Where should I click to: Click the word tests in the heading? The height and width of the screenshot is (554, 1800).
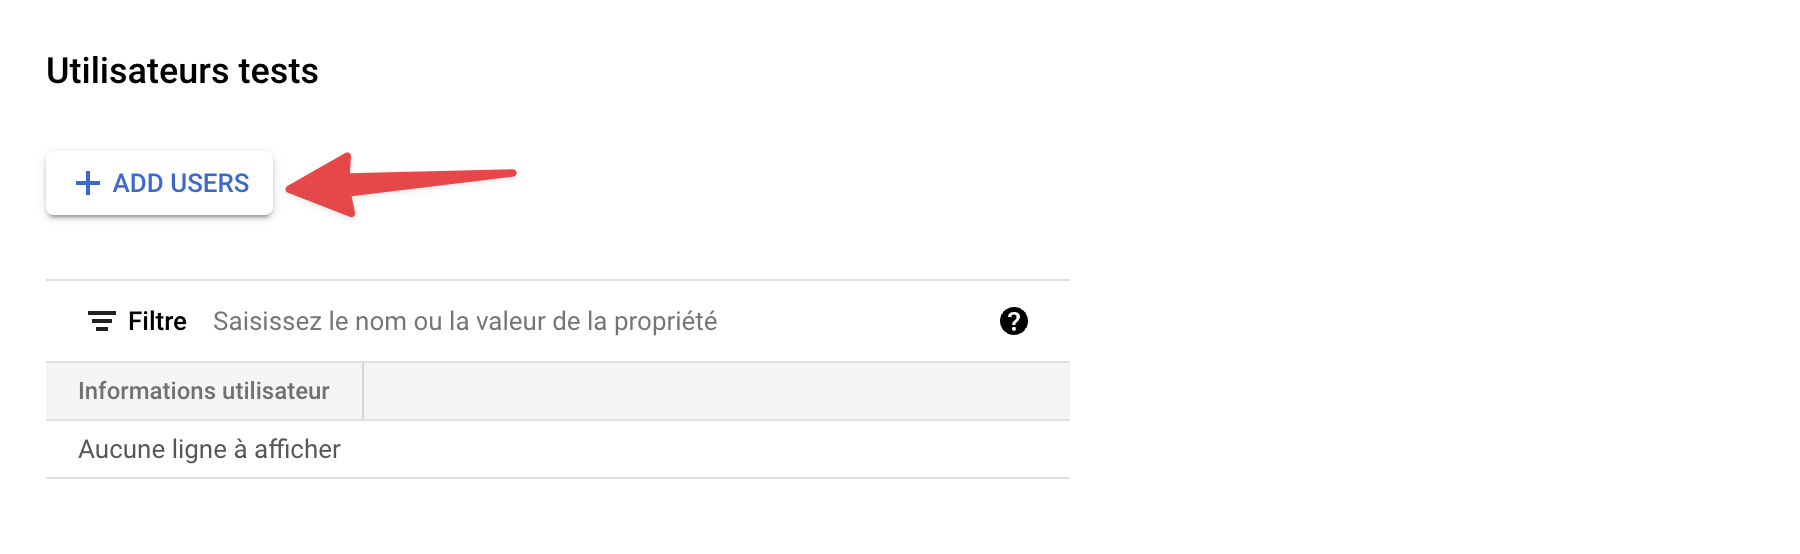(x=278, y=71)
